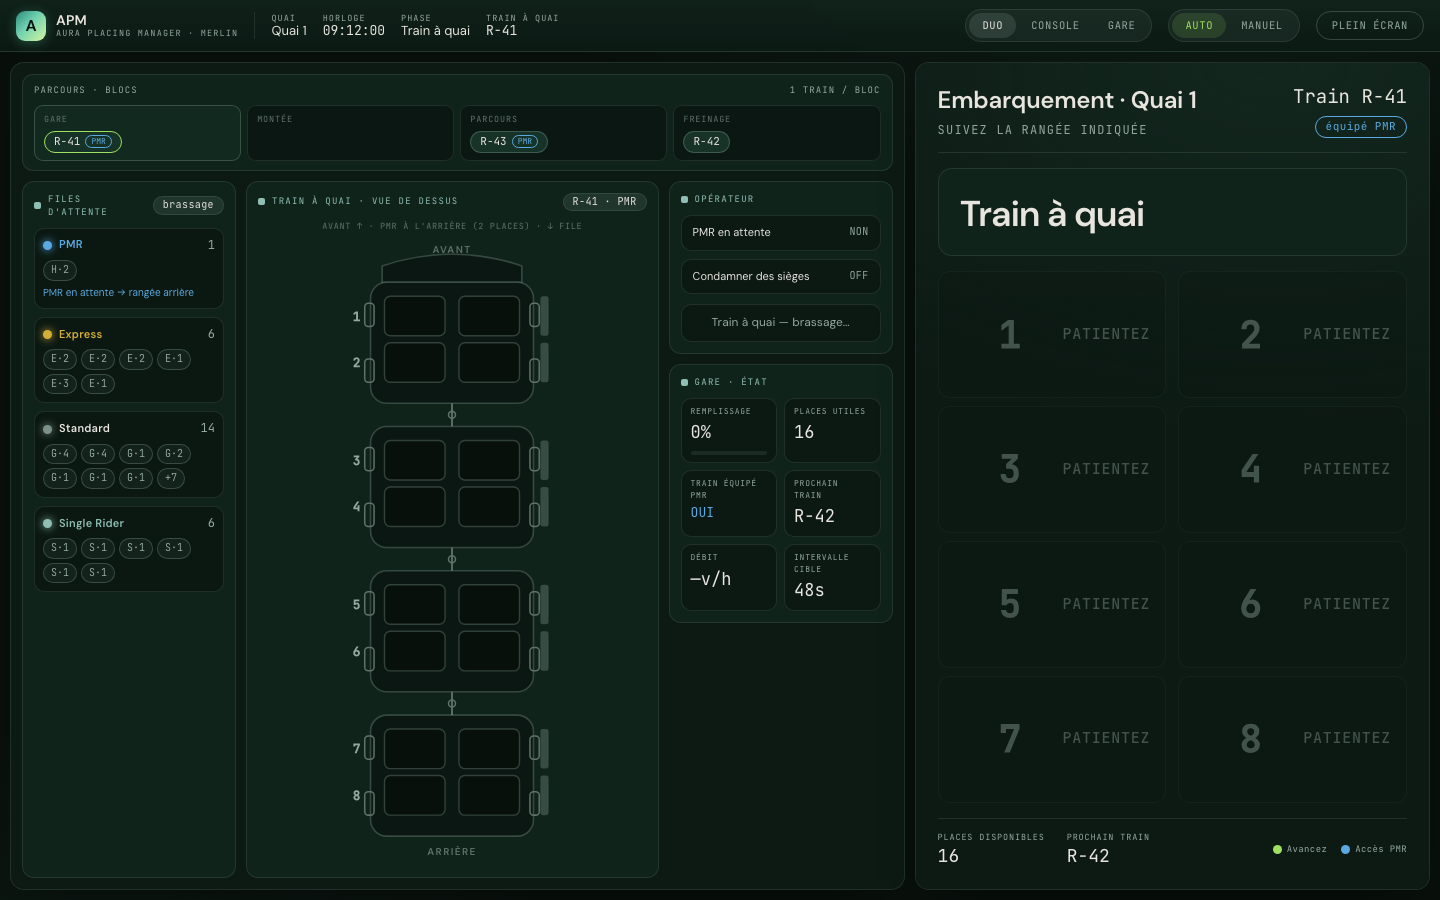Click the REMPLISSAGE progress bar under 0%
The image size is (1440, 900).
click(x=728, y=453)
